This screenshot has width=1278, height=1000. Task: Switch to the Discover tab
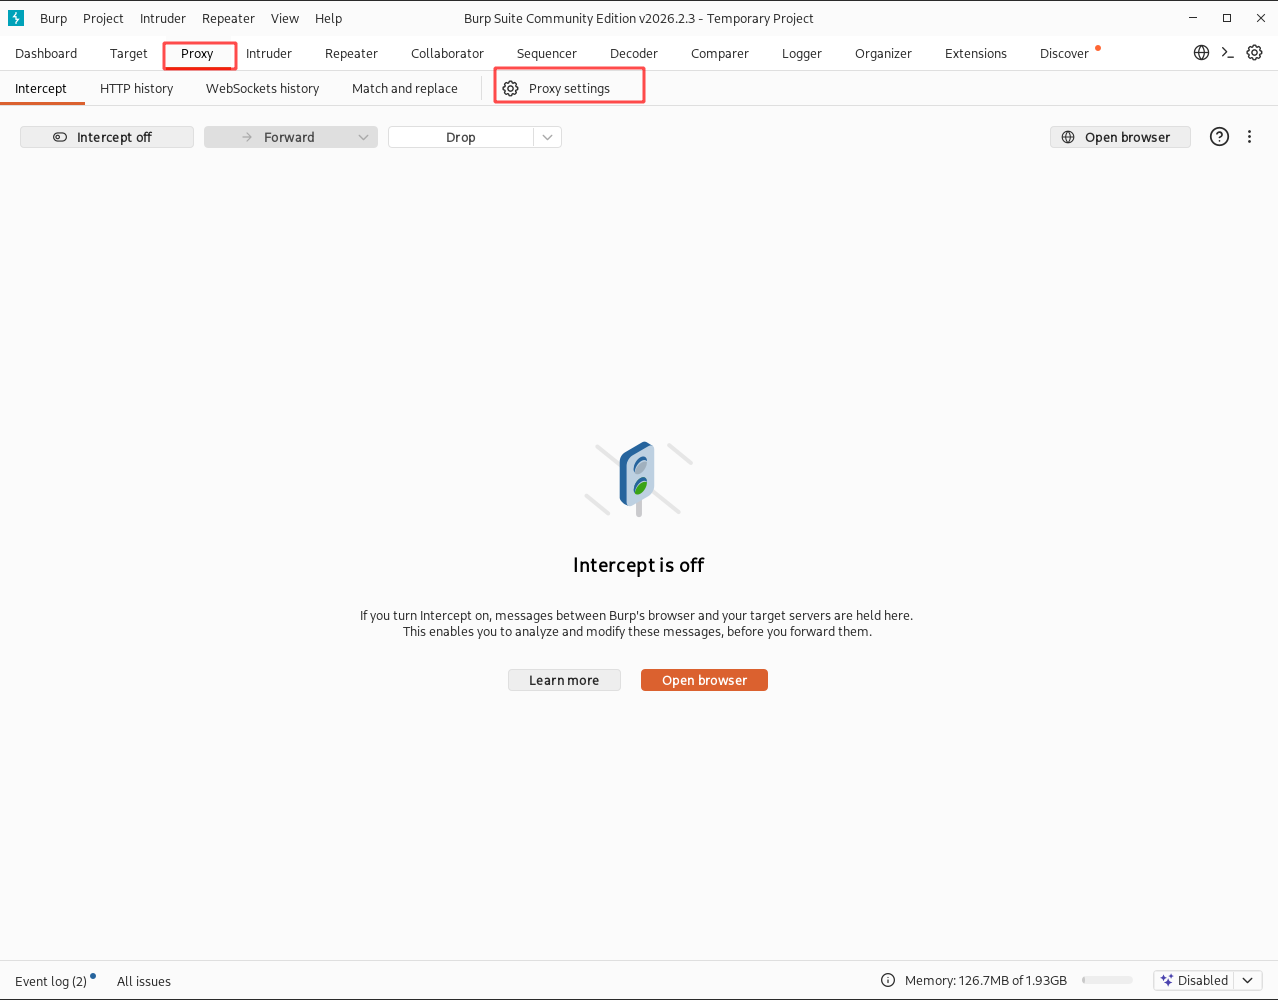tap(1064, 53)
